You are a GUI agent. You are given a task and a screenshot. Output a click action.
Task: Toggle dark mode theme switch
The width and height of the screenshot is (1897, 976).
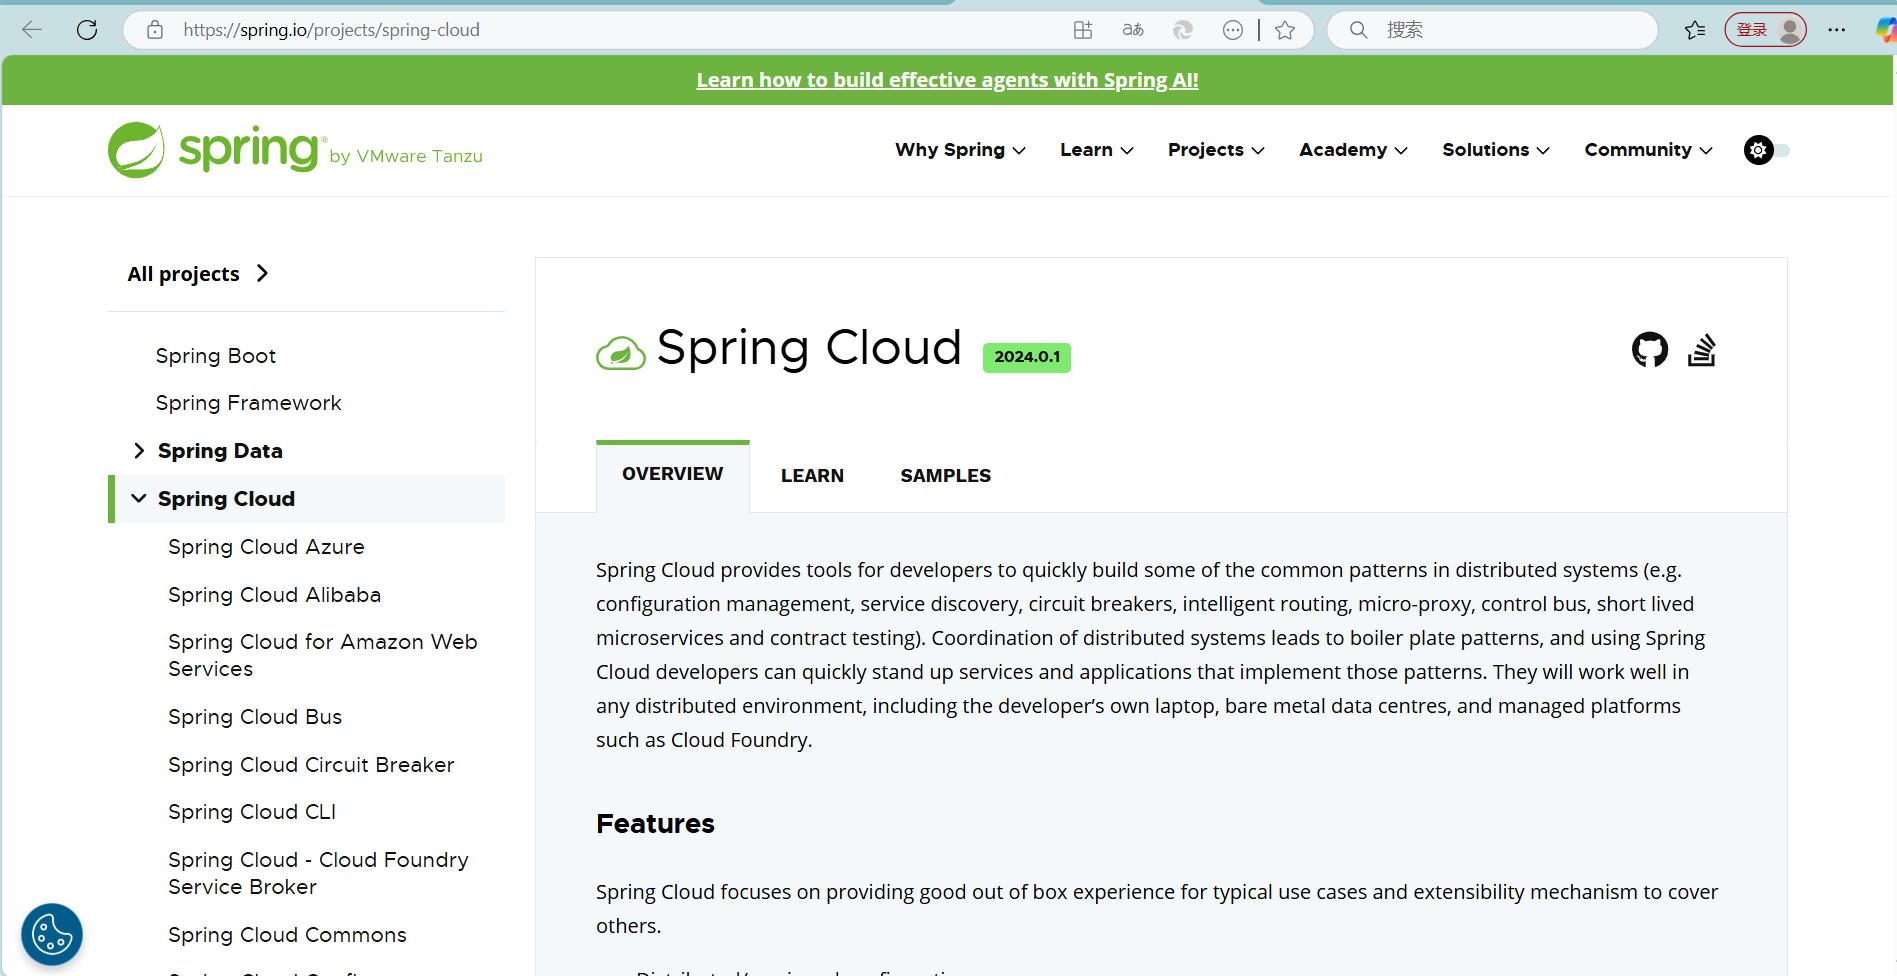(1767, 150)
